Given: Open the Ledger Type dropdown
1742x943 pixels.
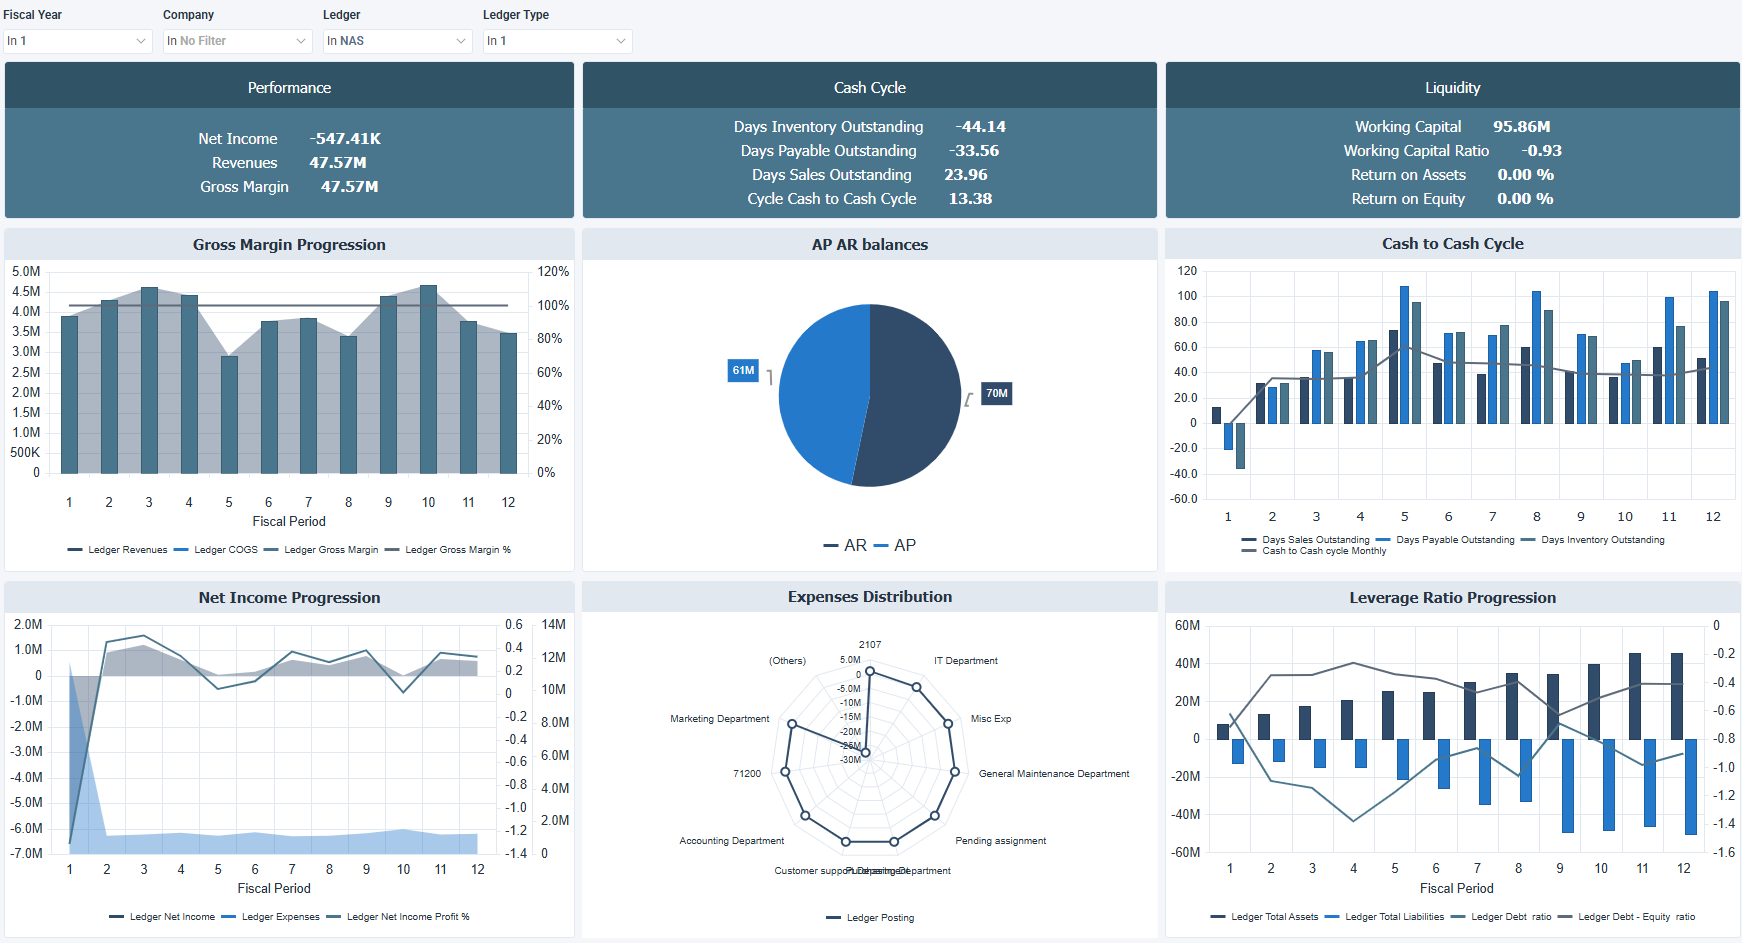Looking at the screenshot, I should (x=557, y=41).
